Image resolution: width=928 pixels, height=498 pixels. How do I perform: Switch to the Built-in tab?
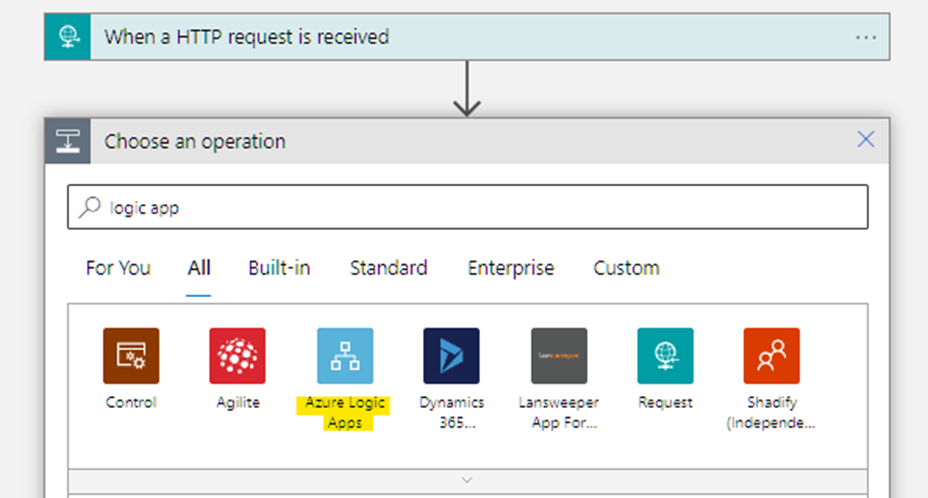279,268
